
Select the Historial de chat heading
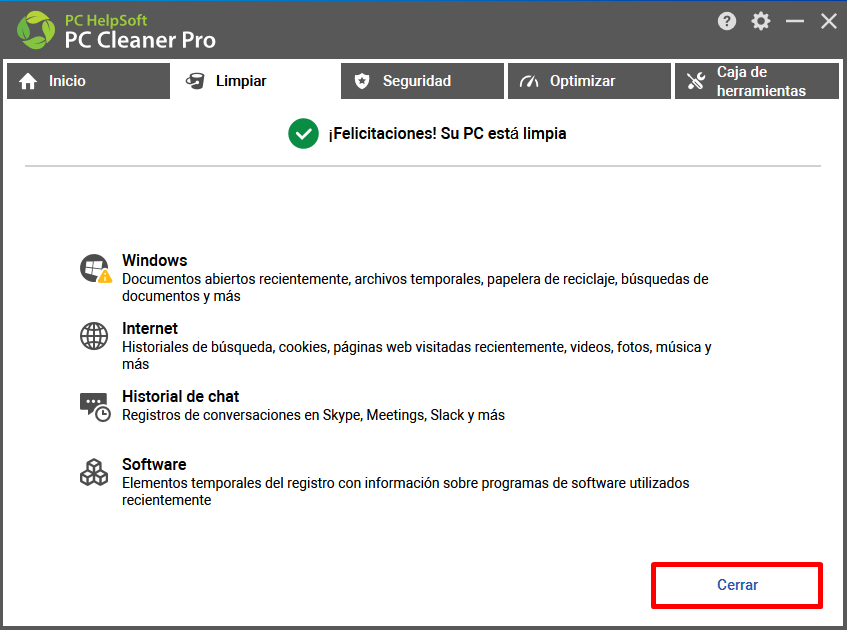tap(180, 397)
